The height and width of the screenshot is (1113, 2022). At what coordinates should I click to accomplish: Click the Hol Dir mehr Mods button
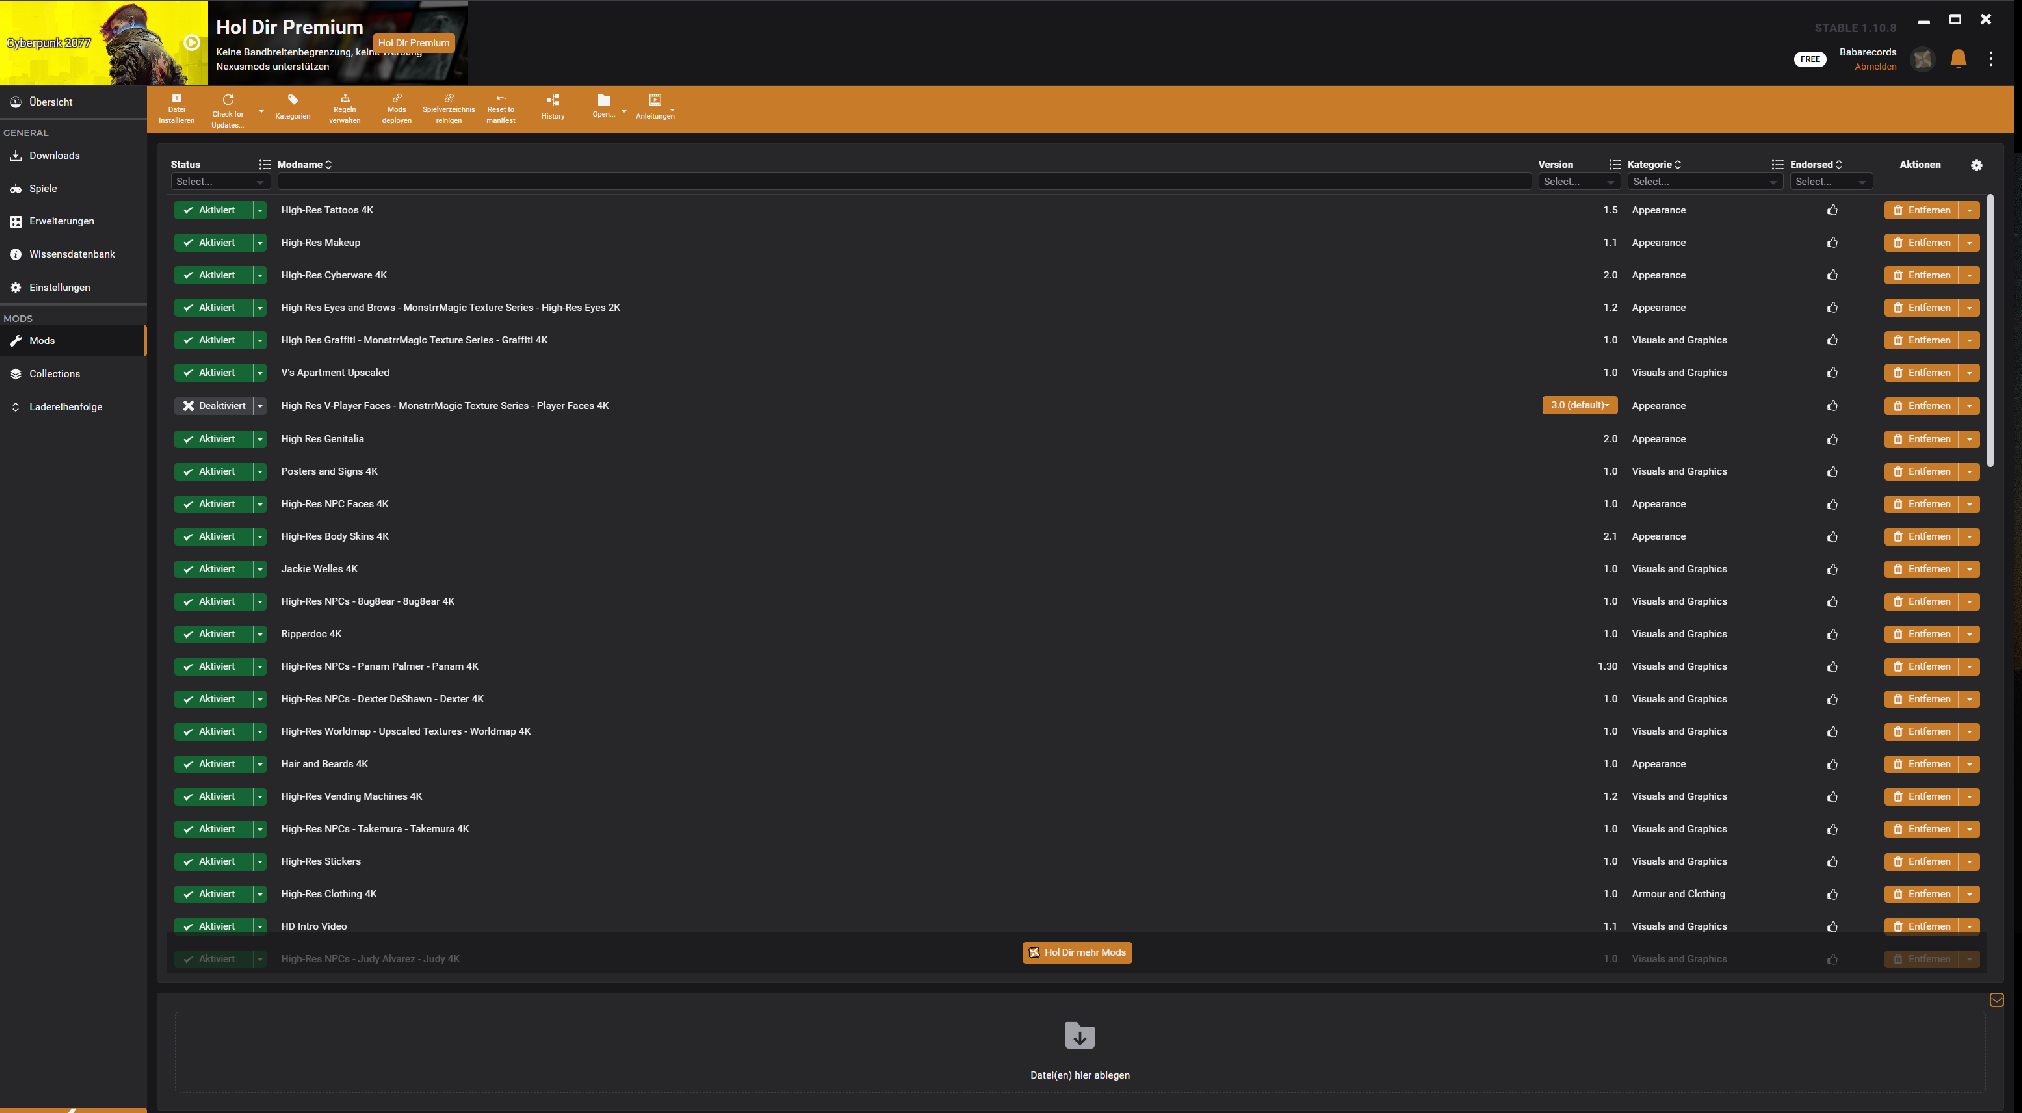click(x=1077, y=953)
